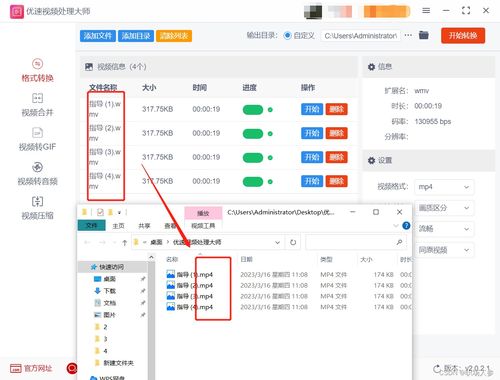Select 播放 contextual tab

(x=203, y=213)
